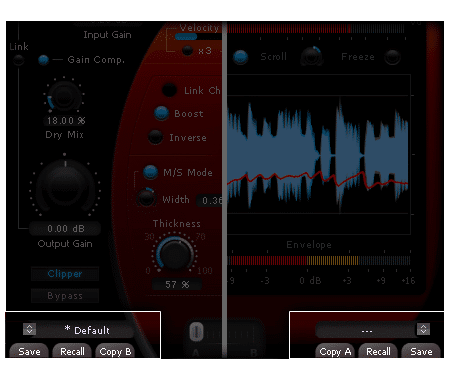
Task: Click the Envelope label text
Action: coord(309,245)
